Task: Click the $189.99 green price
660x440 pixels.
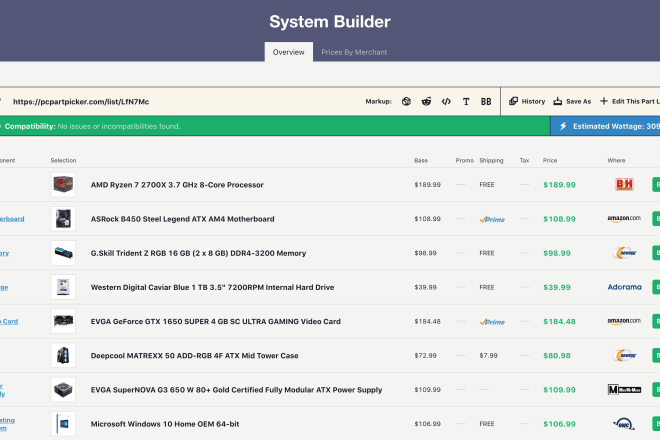Action: coord(559,185)
